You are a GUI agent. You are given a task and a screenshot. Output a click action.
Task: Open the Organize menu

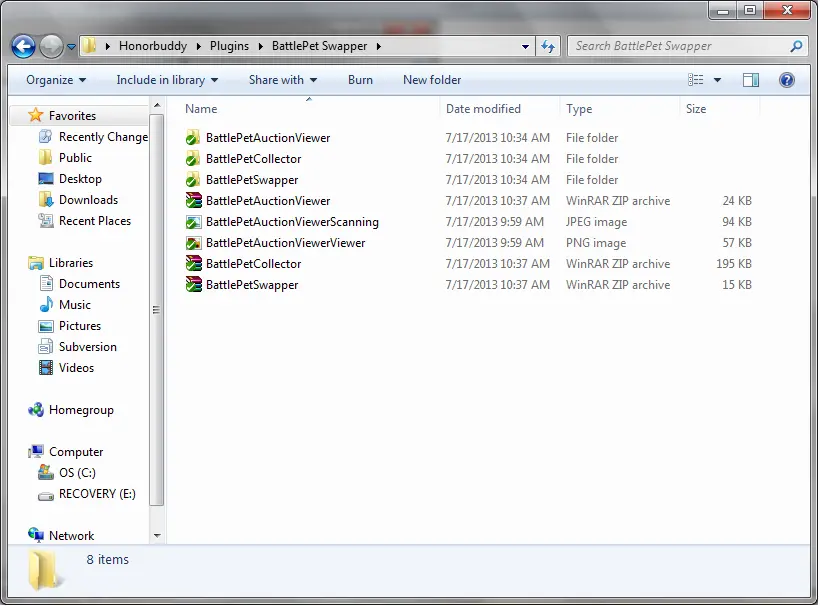pos(56,80)
